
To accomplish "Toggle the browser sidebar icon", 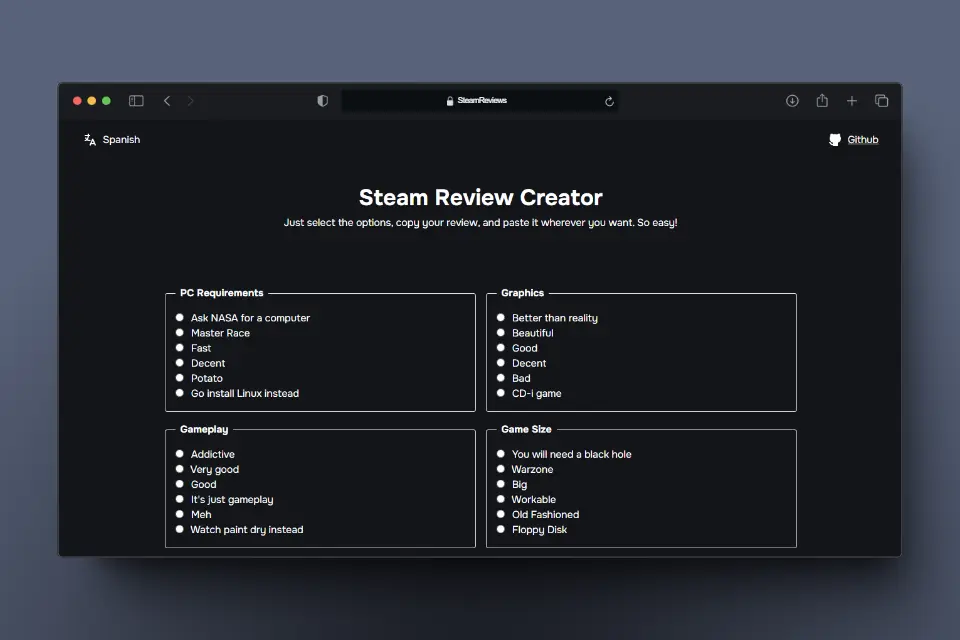I will [136, 101].
